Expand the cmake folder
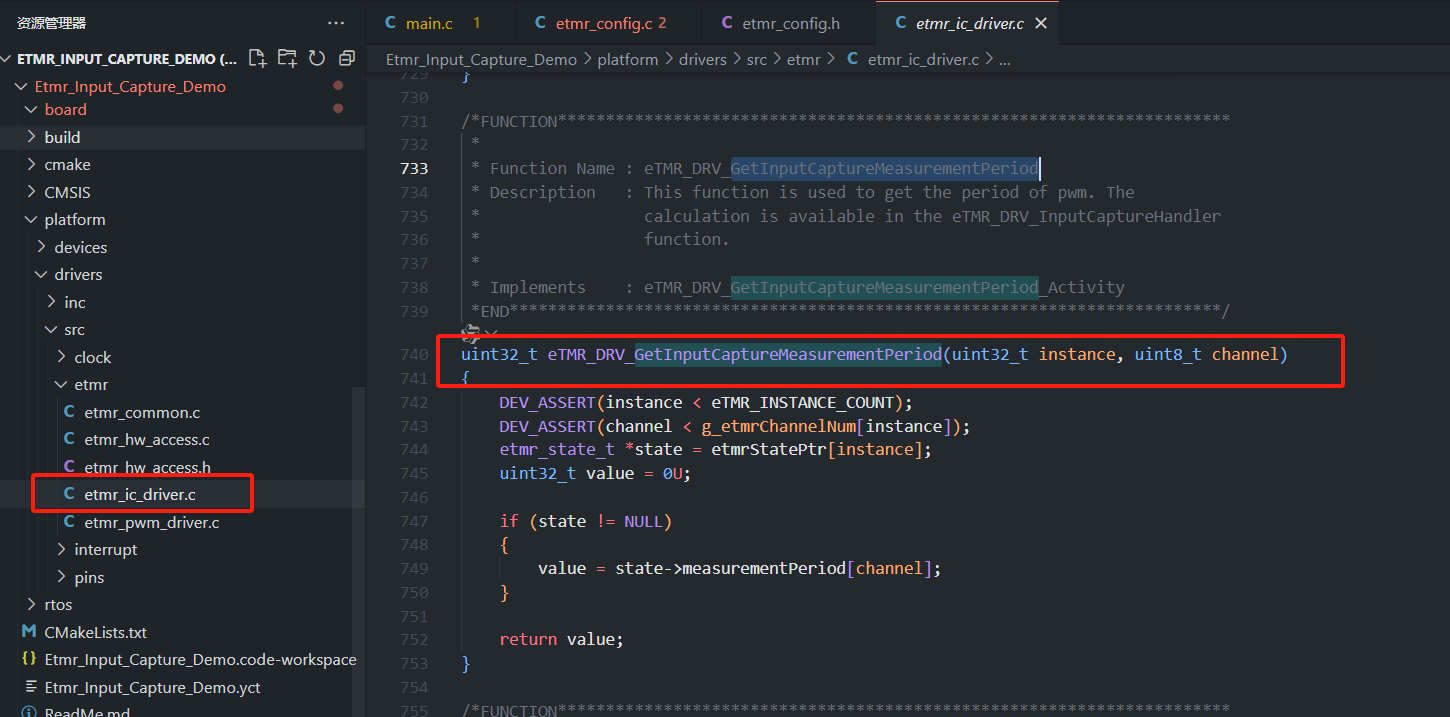The height and width of the screenshot is (717, 1450). (32, 164)
